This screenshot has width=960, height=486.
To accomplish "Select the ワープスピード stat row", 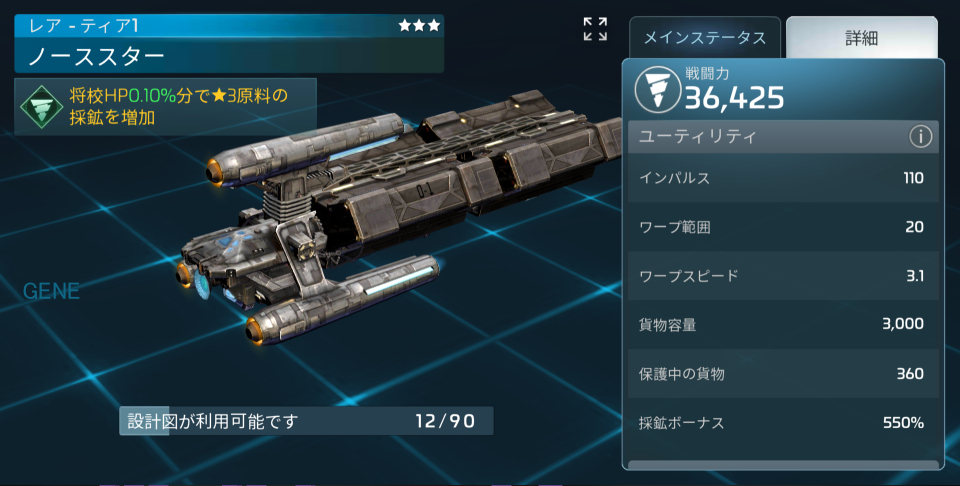I will (783, 276).
